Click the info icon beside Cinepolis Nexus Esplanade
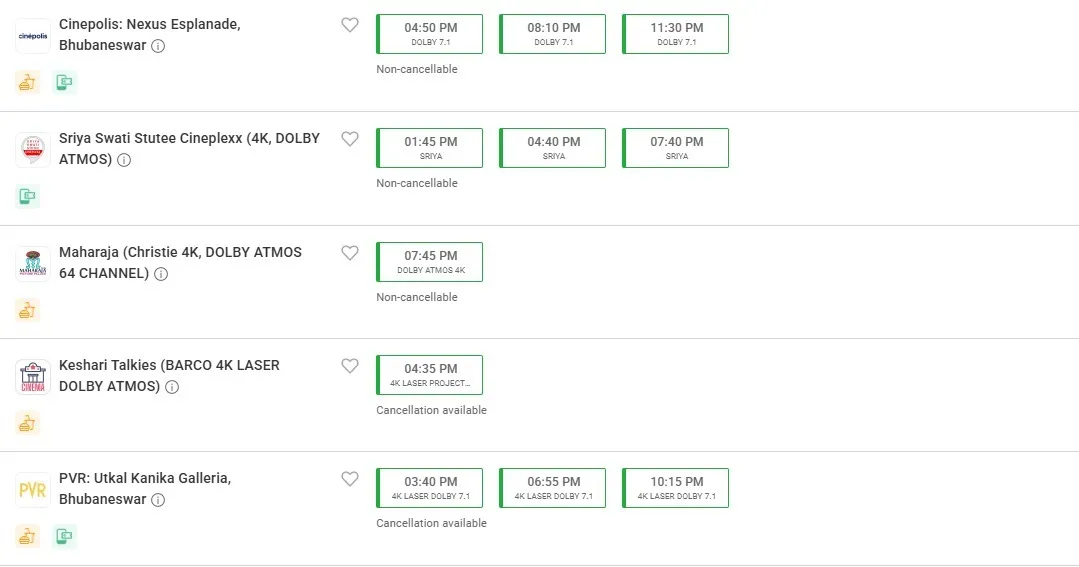This screenshot has height=567, width=1079. [x=158, y=46]
